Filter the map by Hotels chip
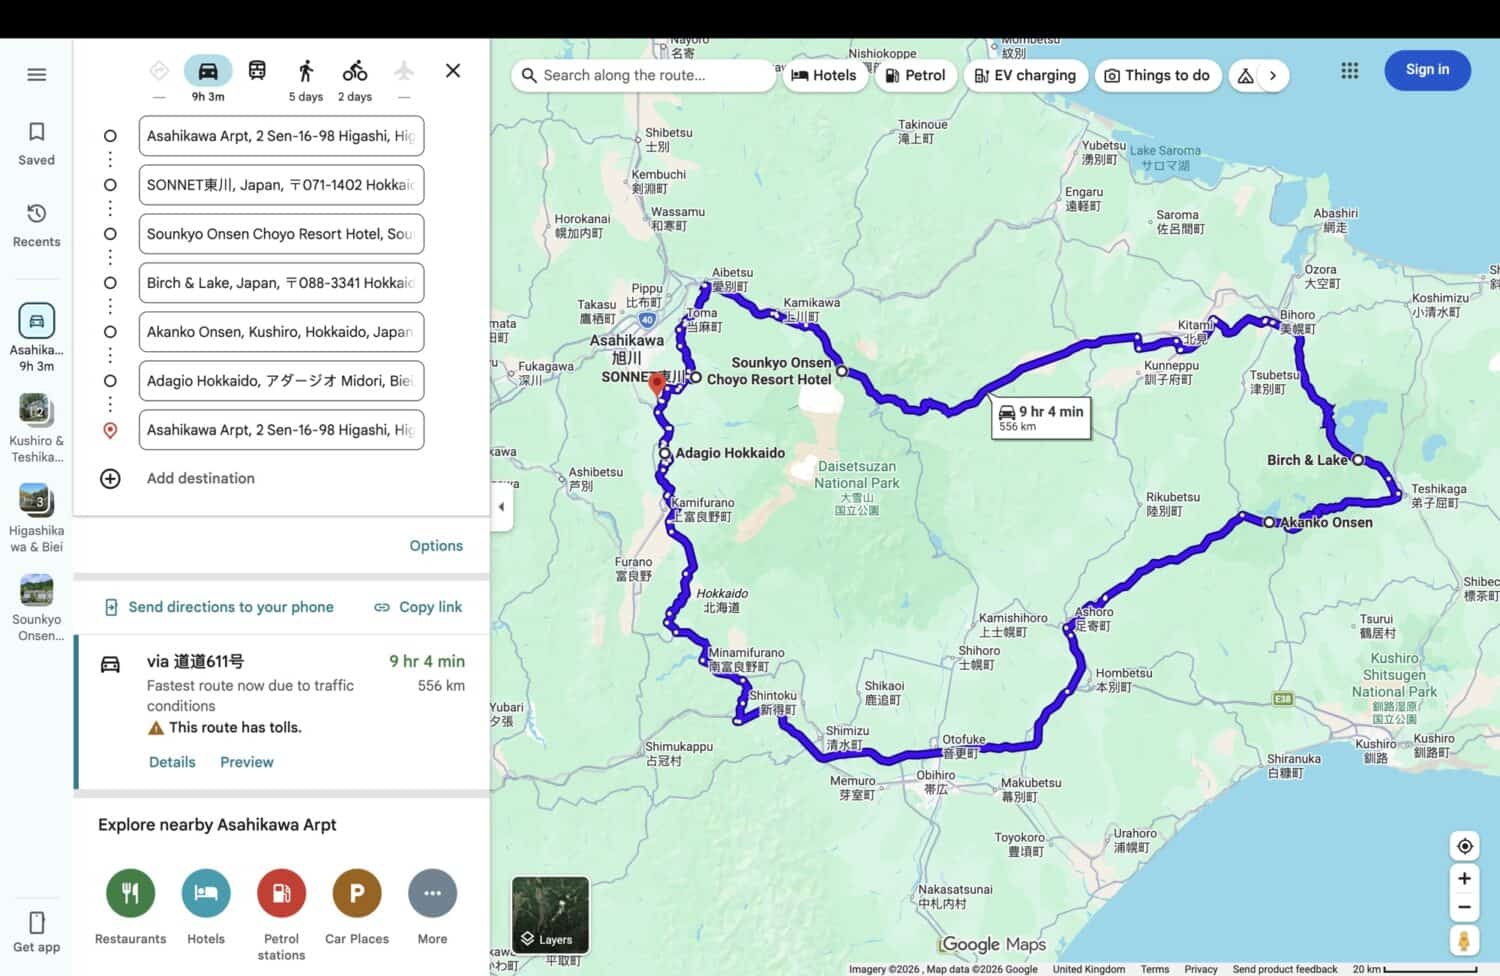The height and width of the screenshot is (976, 1500). [824, 75]
